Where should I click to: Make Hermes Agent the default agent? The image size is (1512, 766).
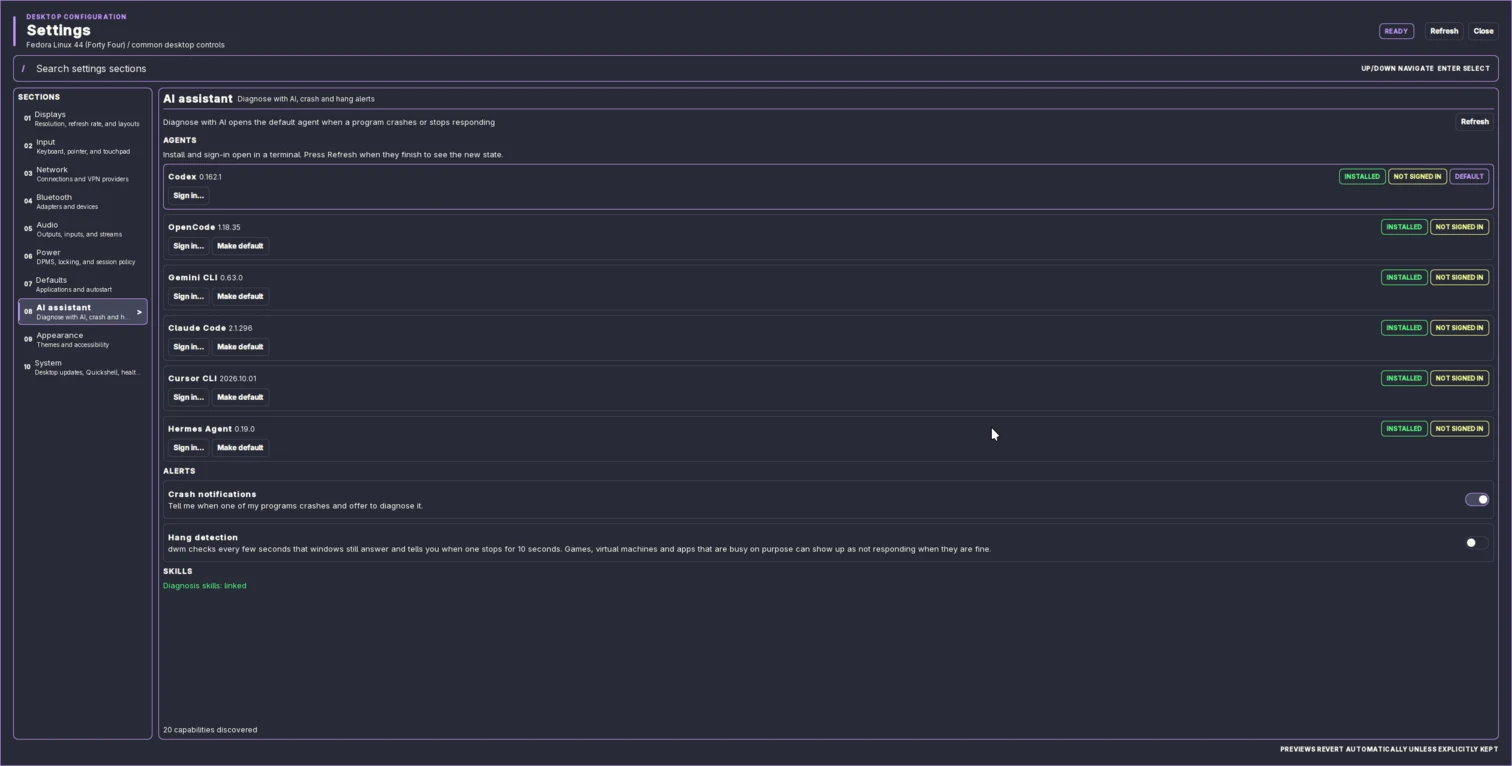pyautogui.click(x=240, y=448)
